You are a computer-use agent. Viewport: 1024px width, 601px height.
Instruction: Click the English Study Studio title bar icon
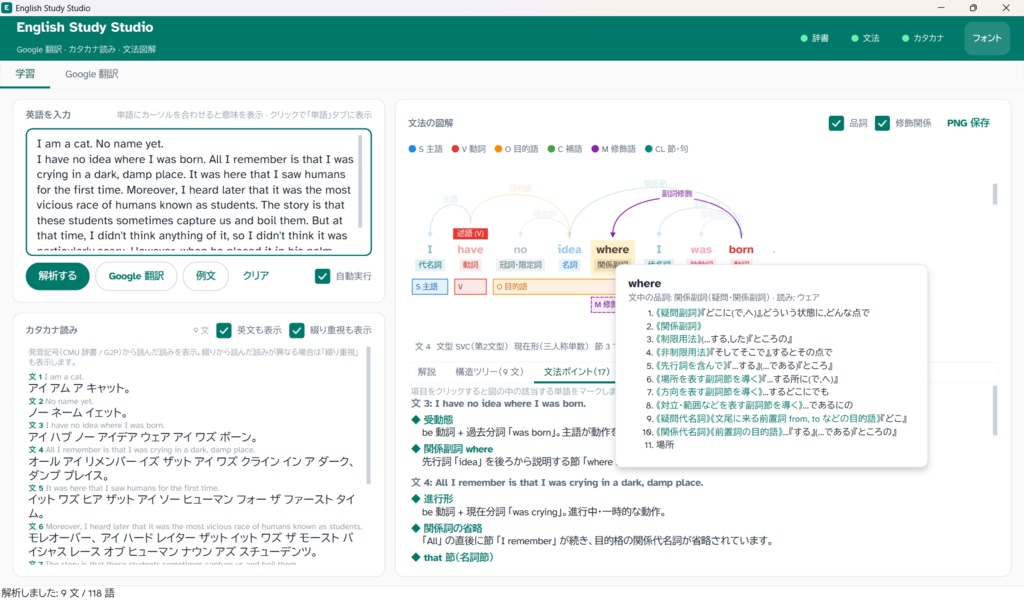coord(7,8)
